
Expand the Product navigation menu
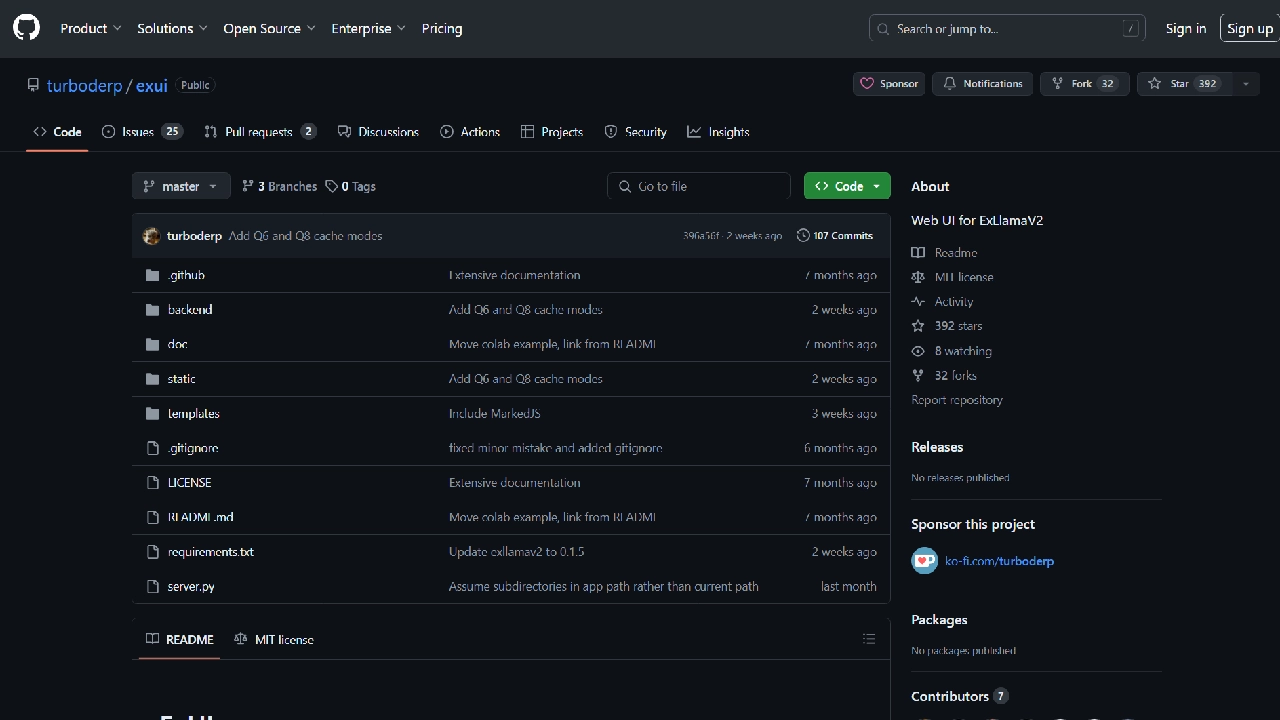point(91,29)
